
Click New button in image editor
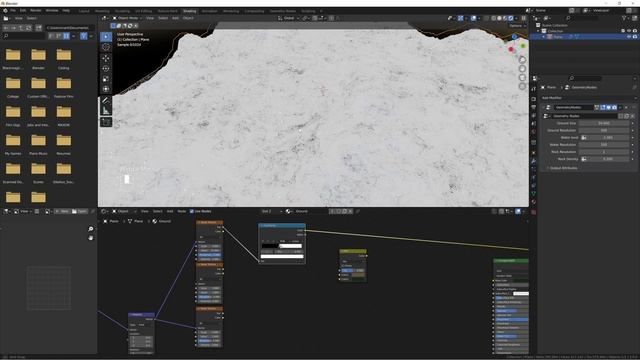click(62, 211)
